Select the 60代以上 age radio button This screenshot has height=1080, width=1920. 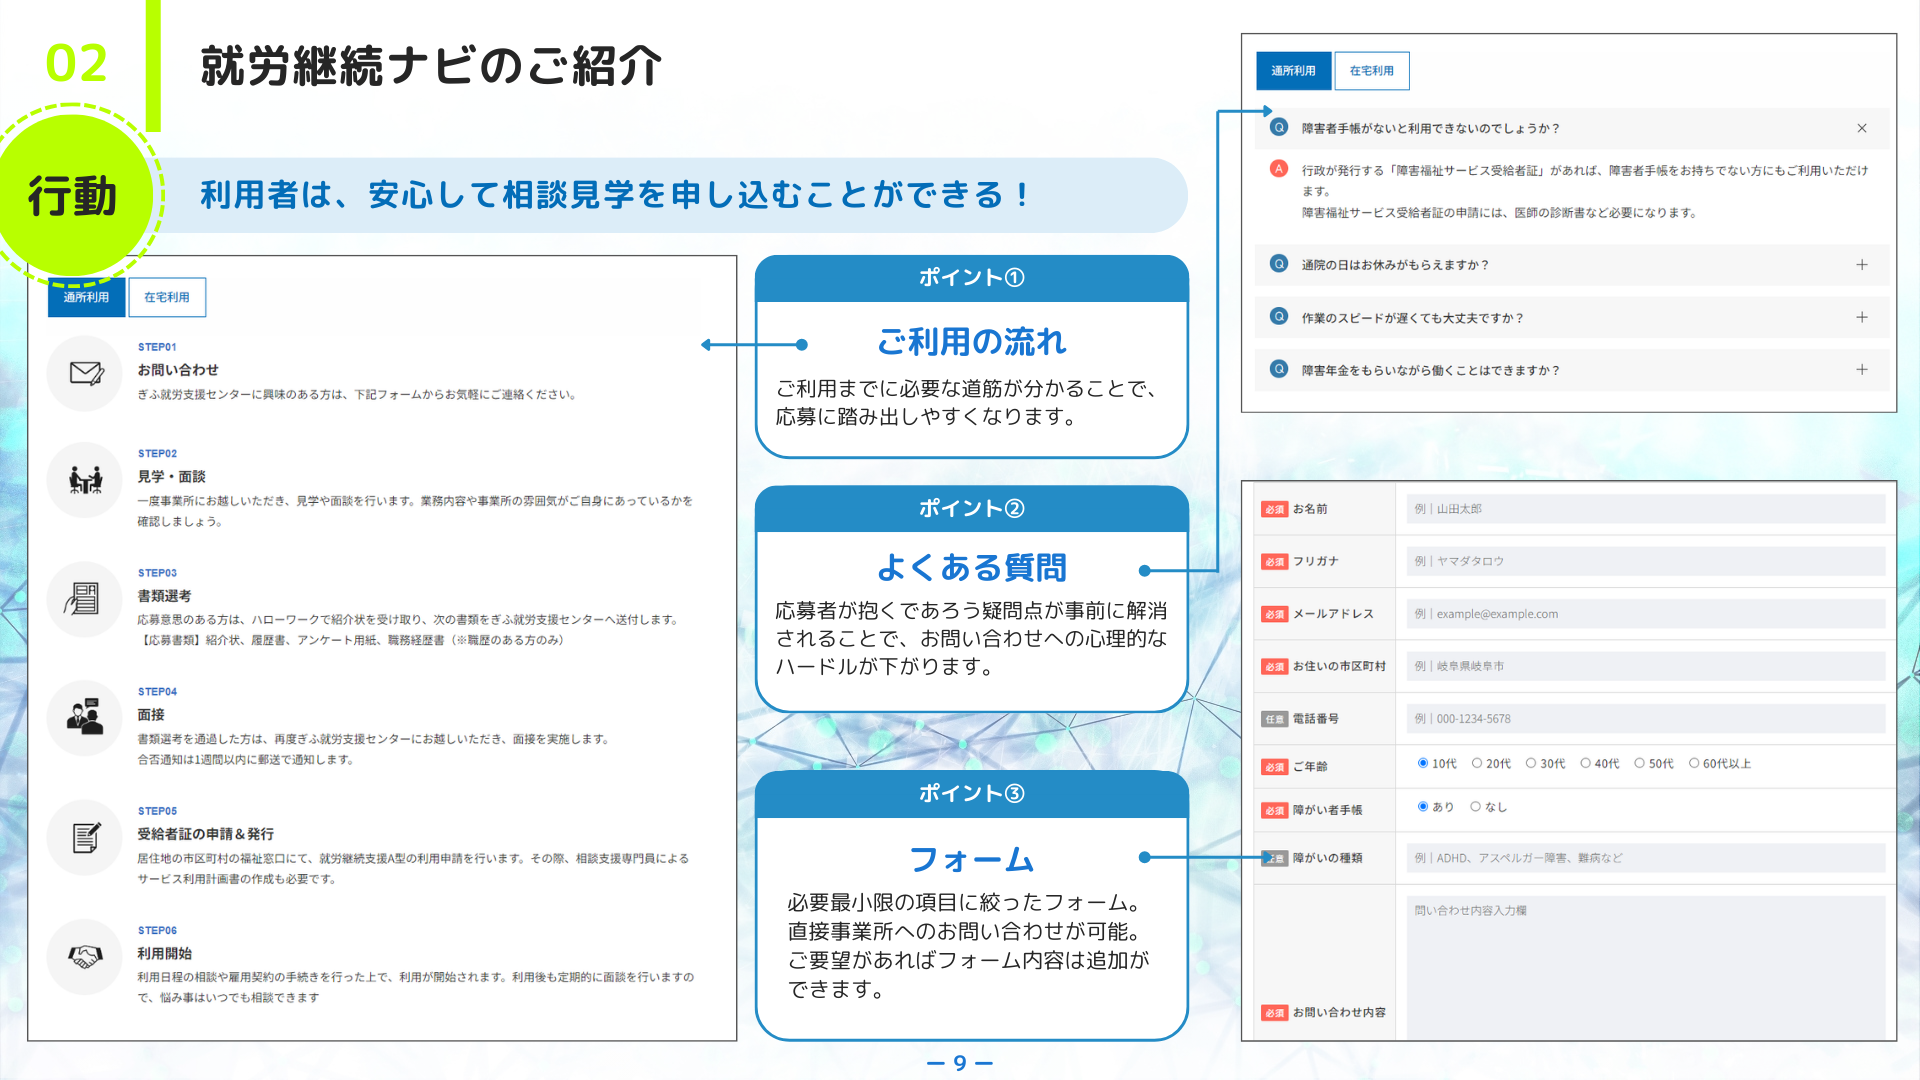[1694, 763]
